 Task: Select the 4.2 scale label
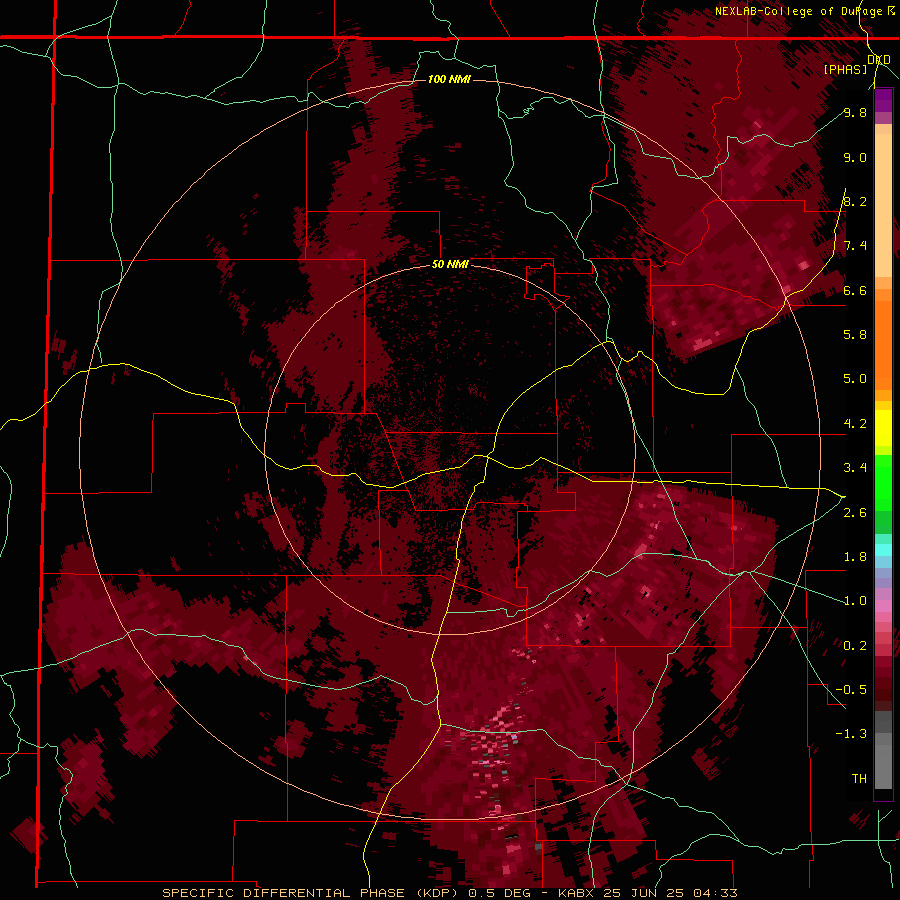855,424
